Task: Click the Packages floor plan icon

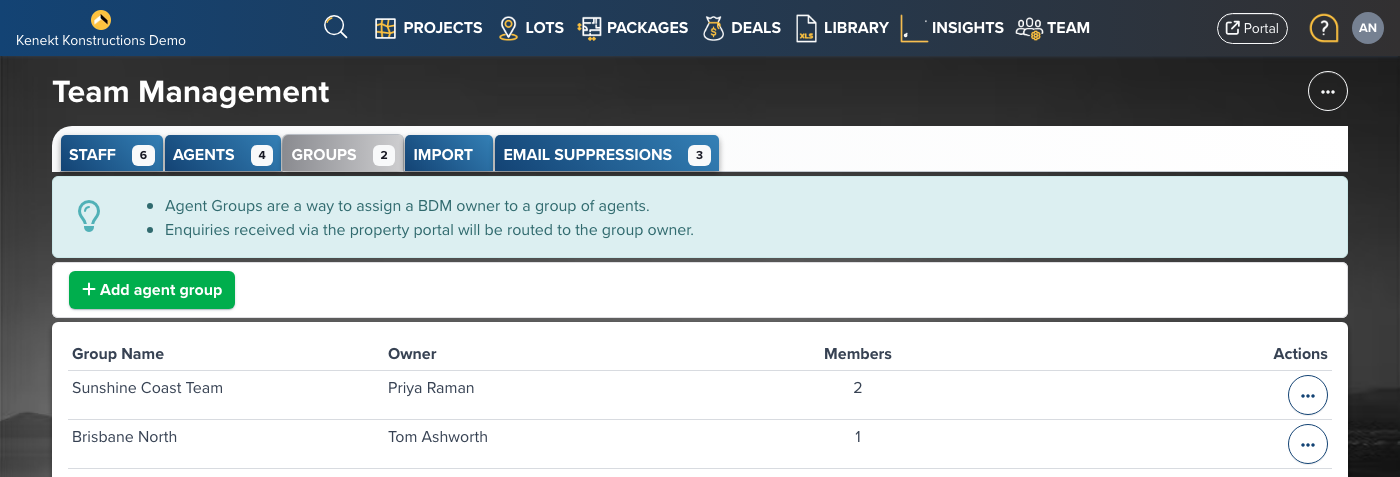Action: coord(589,28)
